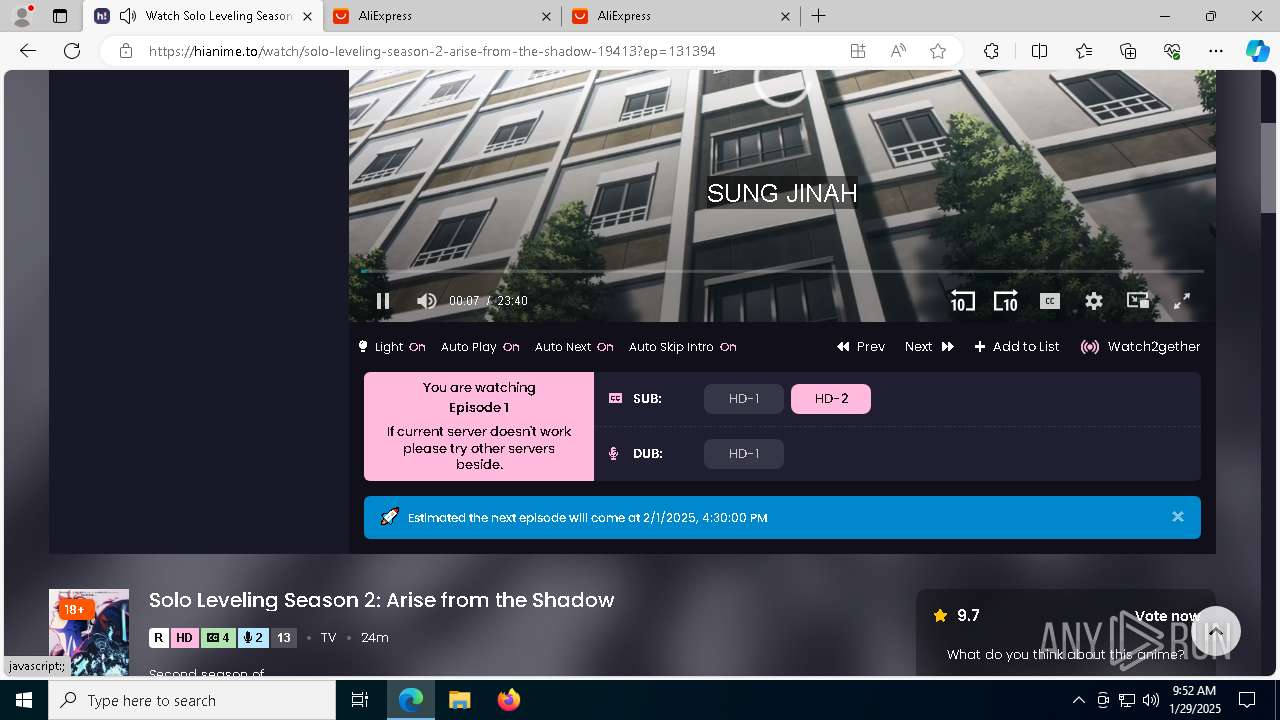
Task: Open browser extensions menu
Action: (991, 51)
